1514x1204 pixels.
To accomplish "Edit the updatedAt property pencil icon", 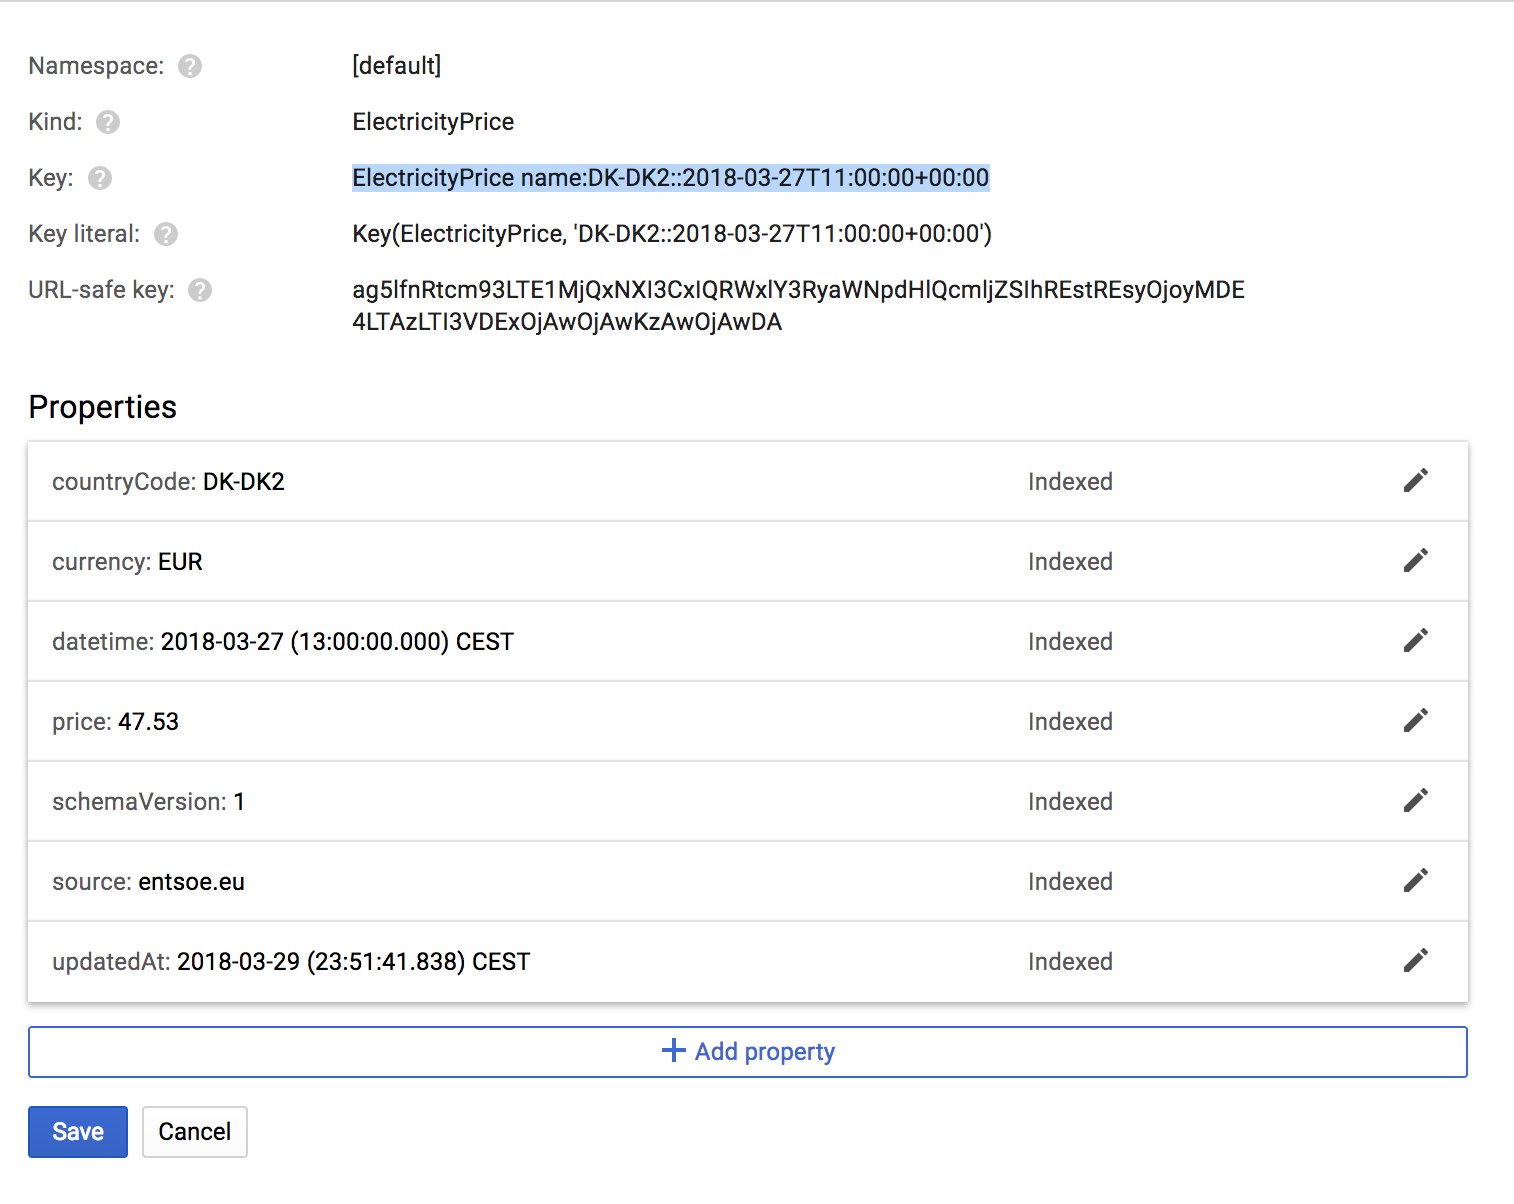I will pos(1415,961).
